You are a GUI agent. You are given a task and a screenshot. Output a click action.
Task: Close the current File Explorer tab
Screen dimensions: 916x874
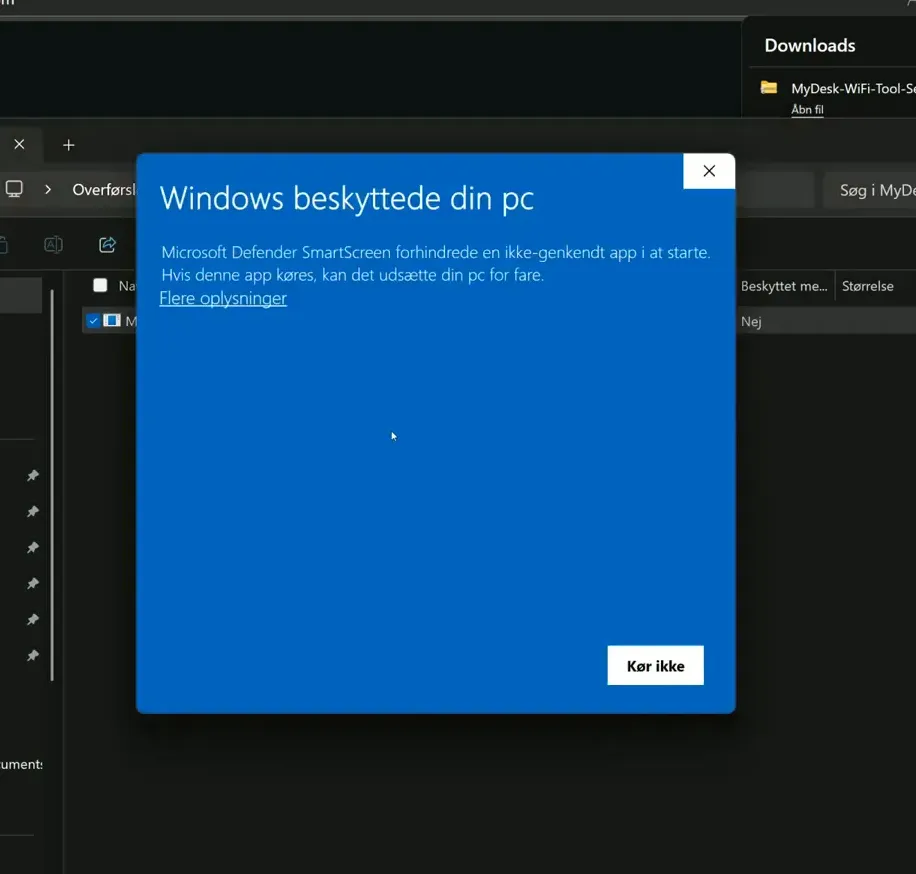[x=19, y=144]
